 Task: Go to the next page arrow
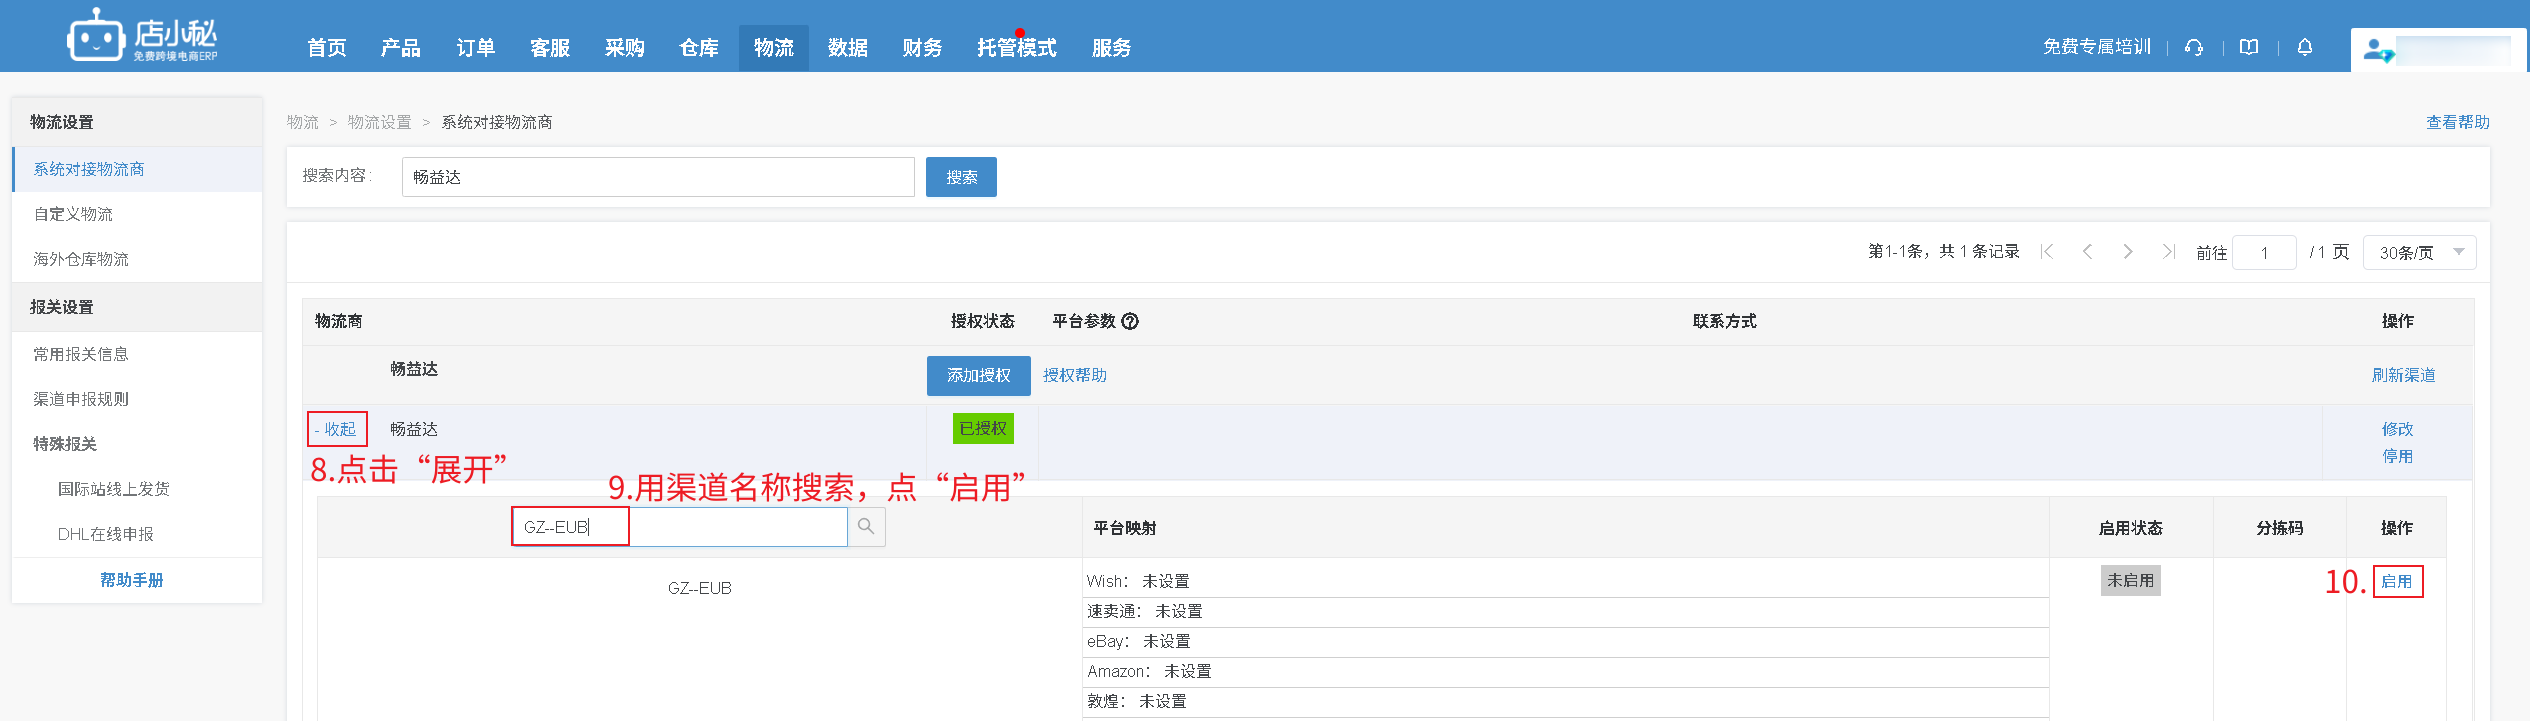click(2128, 252)
